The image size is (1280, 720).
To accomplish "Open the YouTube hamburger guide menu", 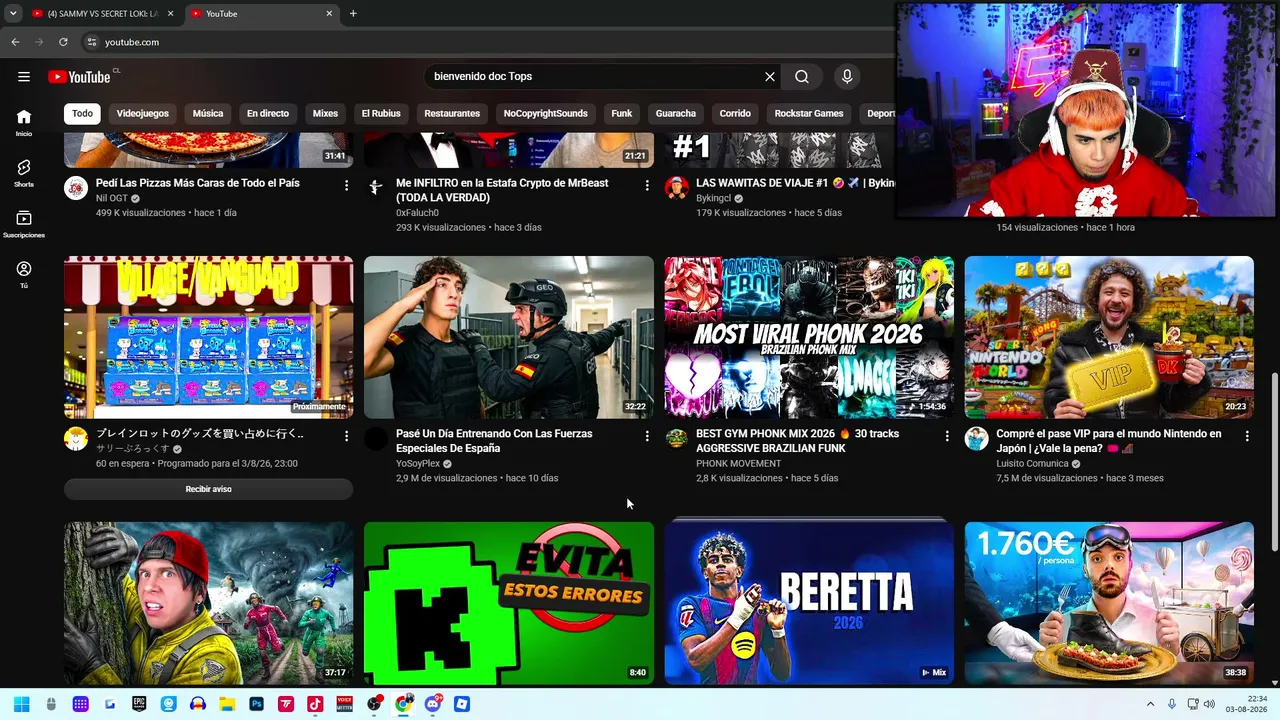I will [24, 77].
